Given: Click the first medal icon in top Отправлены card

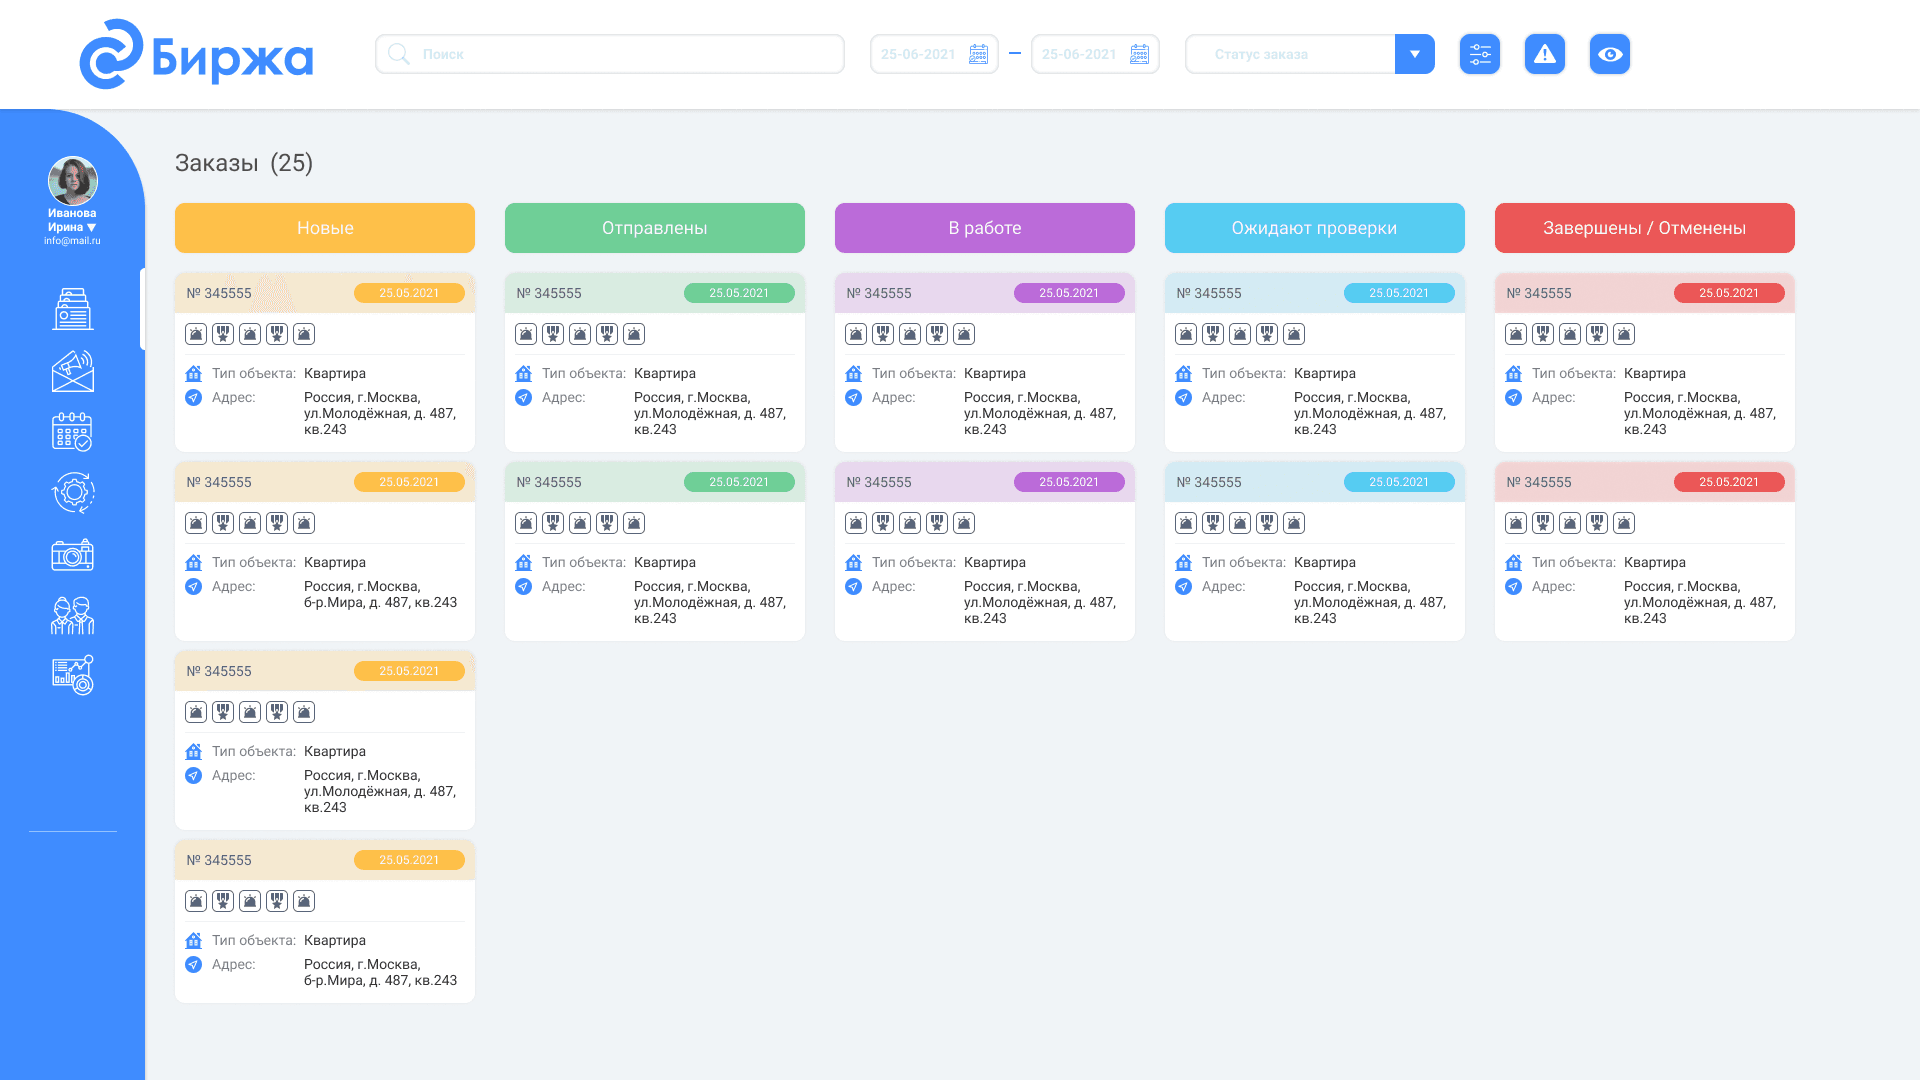Looking at the screenshot, I should [x=553, y=334].
